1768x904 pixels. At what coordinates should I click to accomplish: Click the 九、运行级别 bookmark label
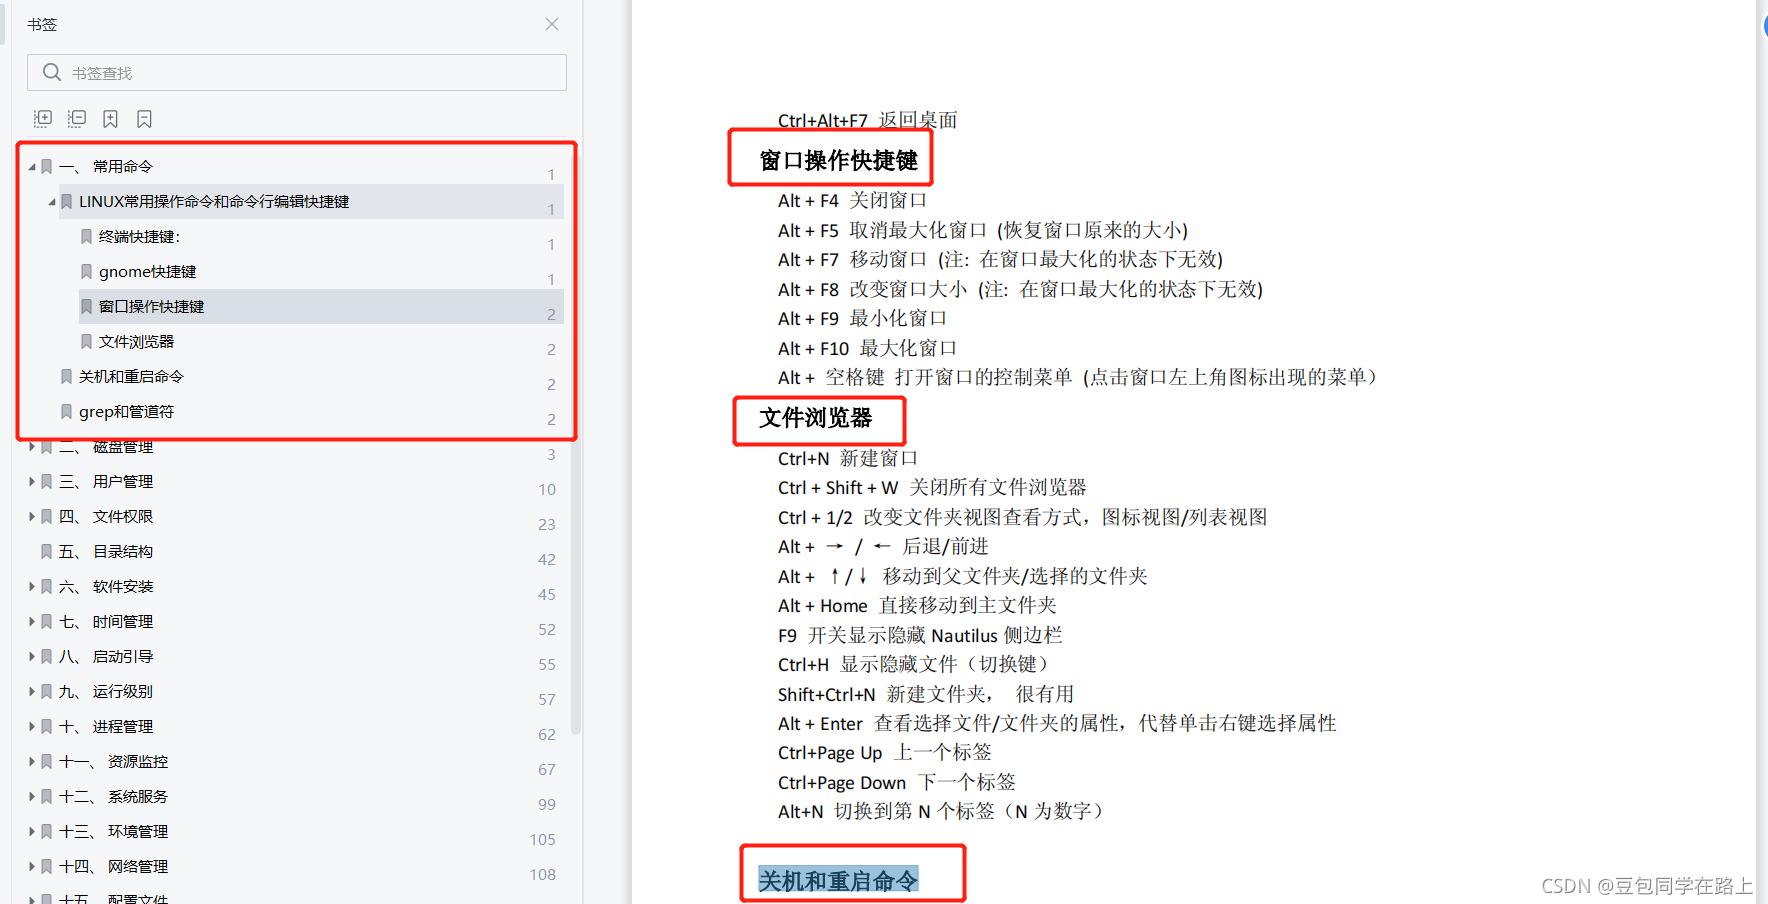(106, 691)
